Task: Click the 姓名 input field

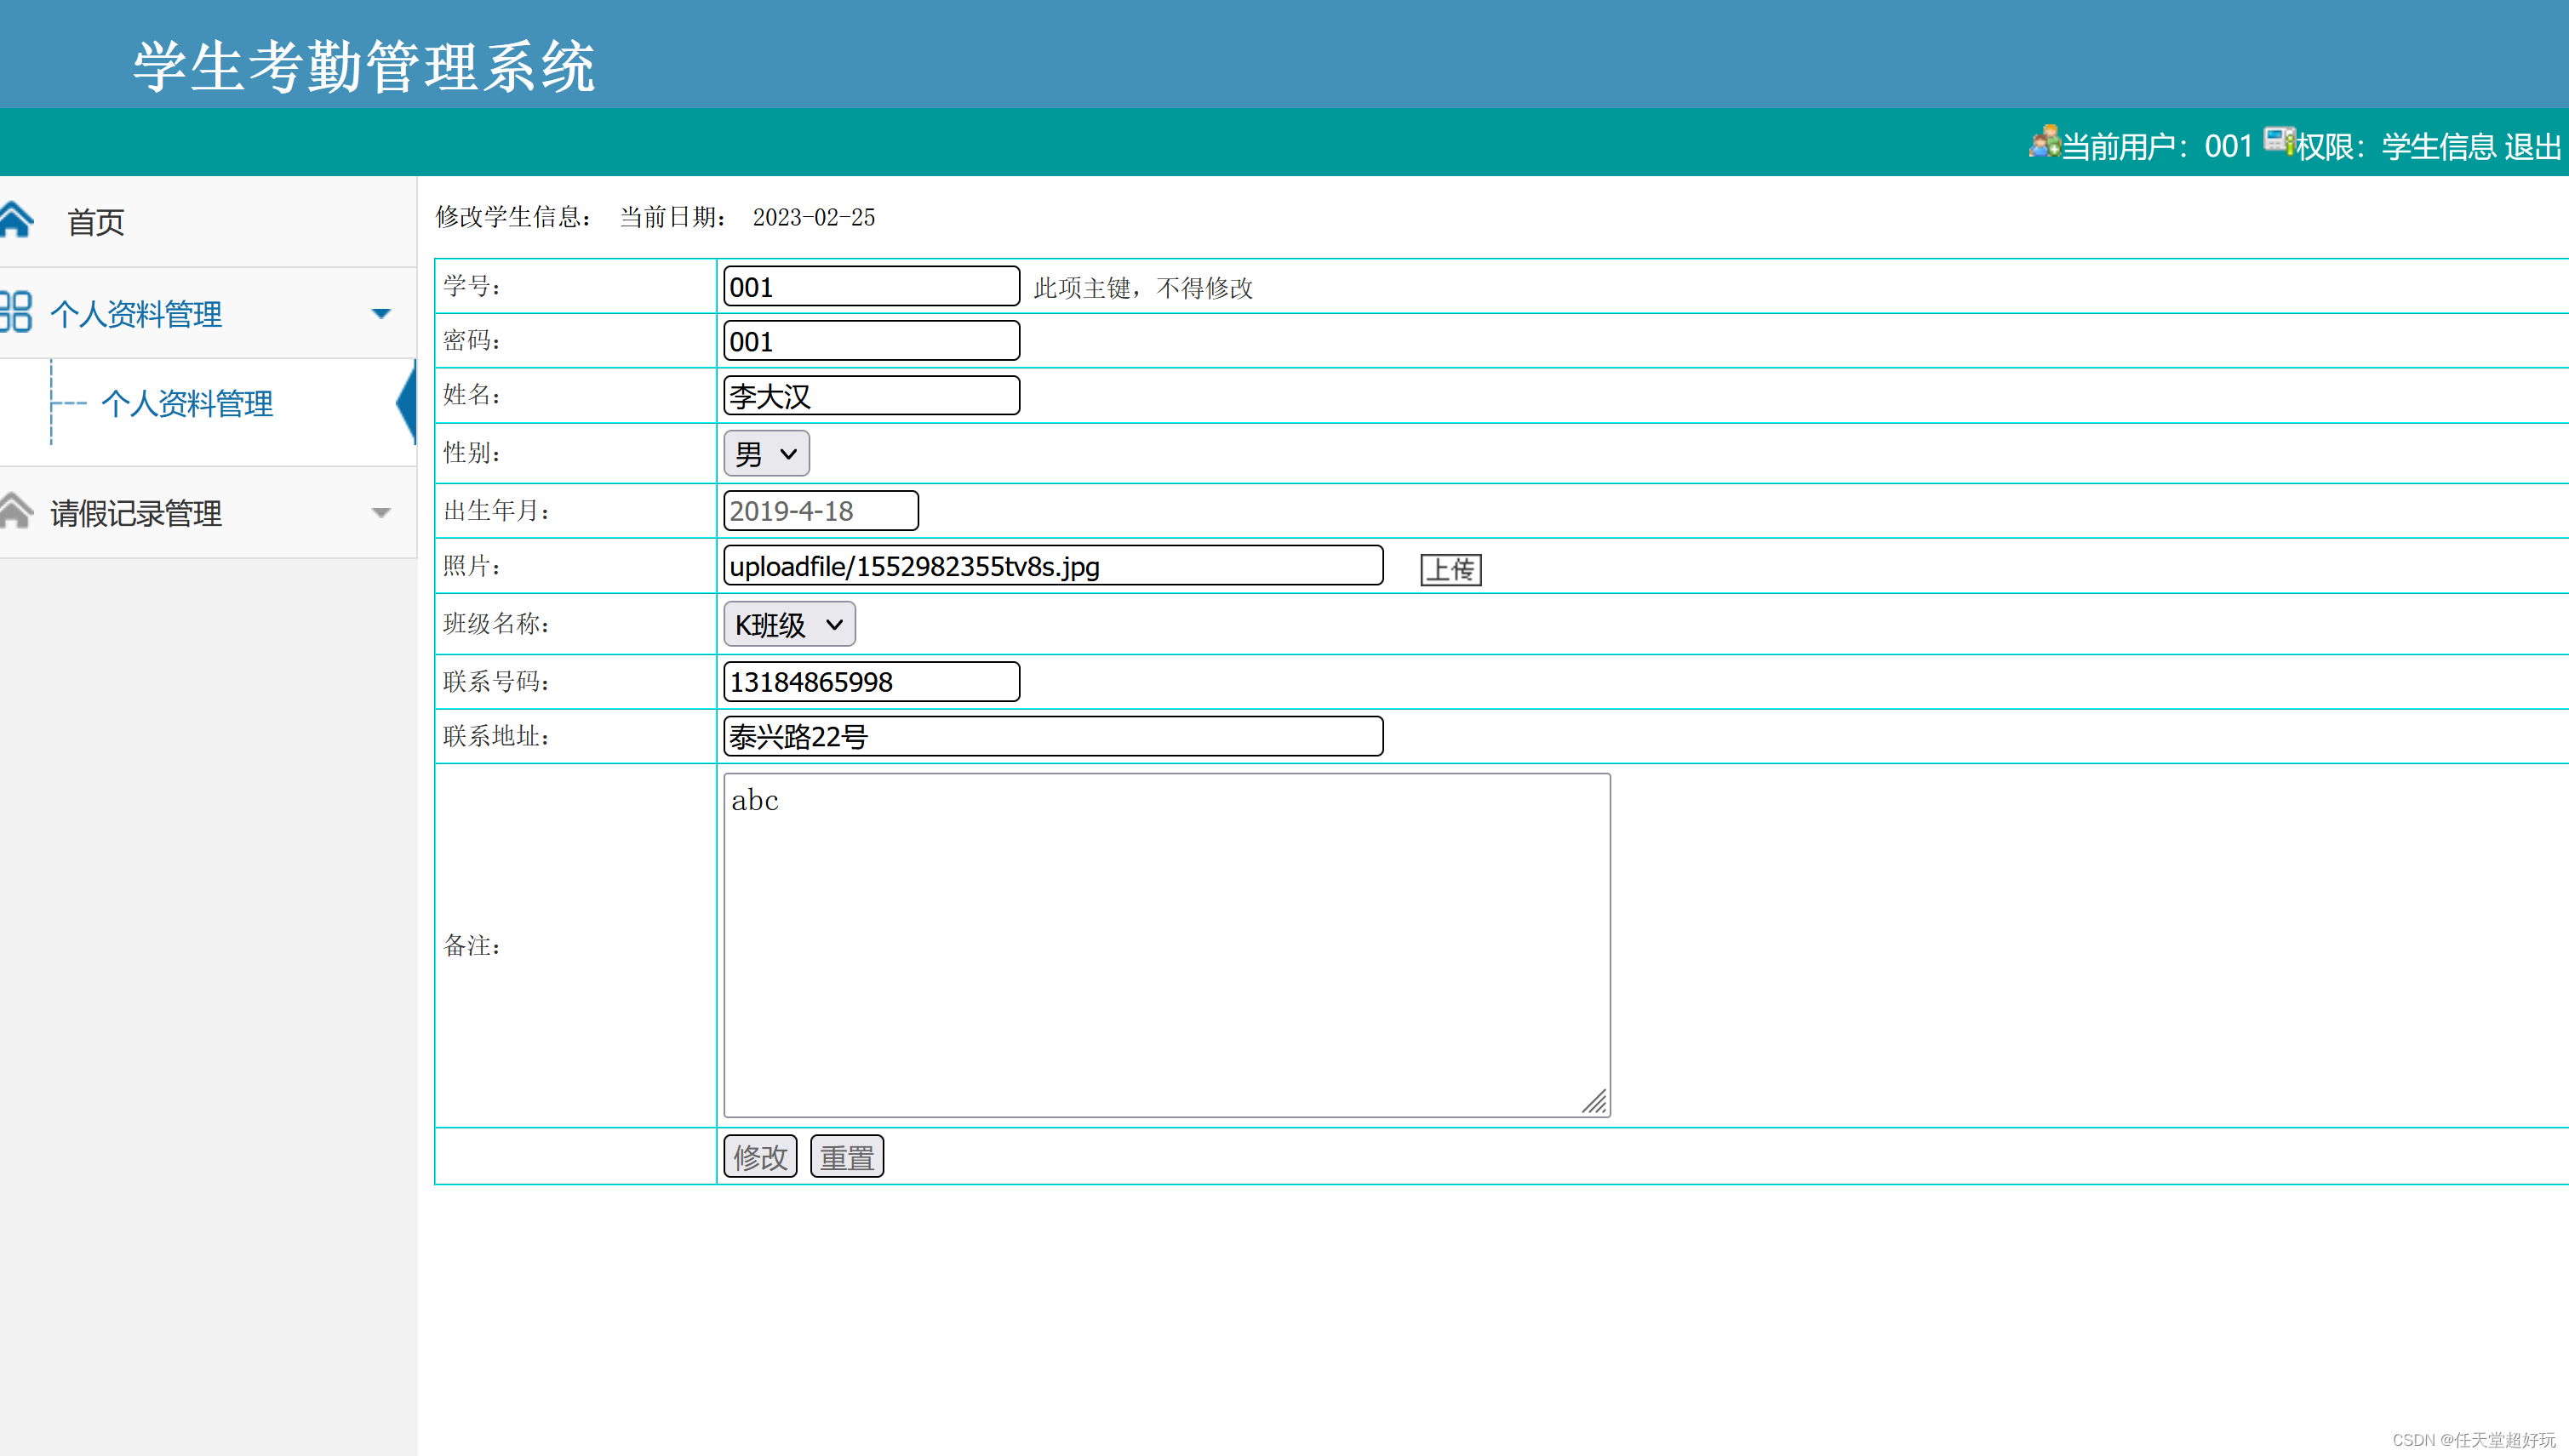Action: point(870,396)
